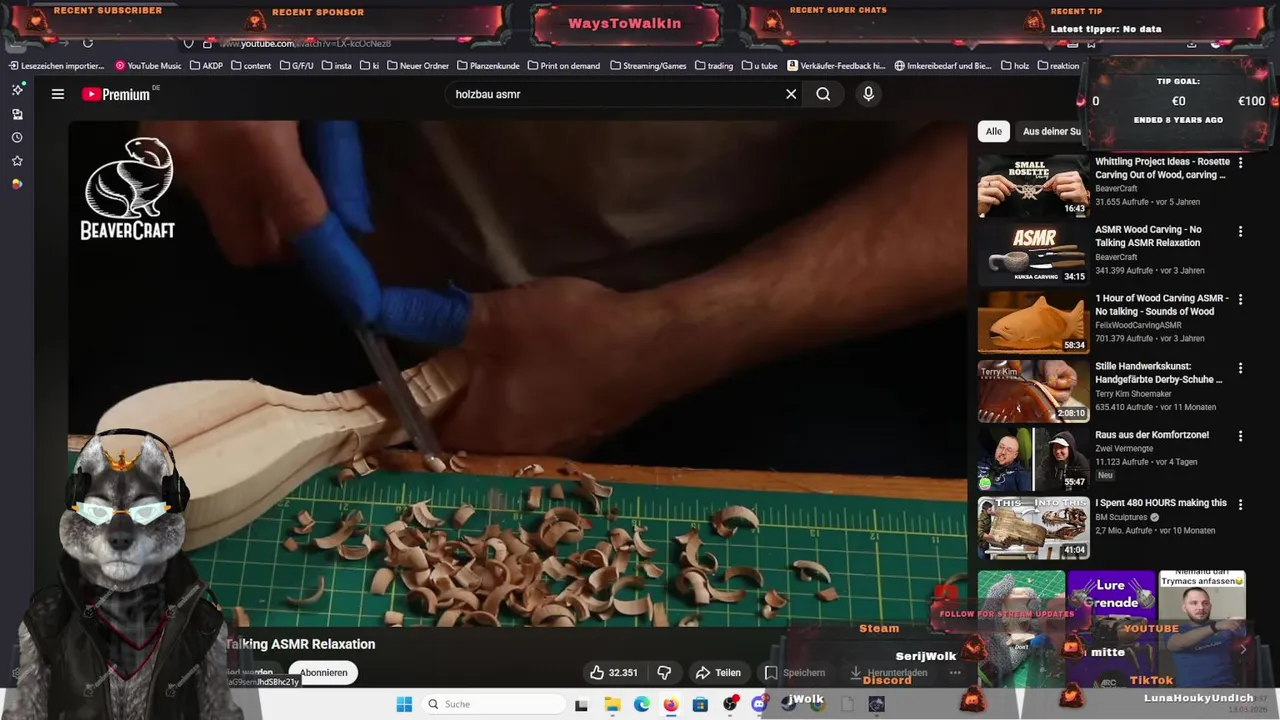Open the content bookmarks folder
Viewport: 1280px width, 720px height.
pyautogui.click(x=250, y=66)
